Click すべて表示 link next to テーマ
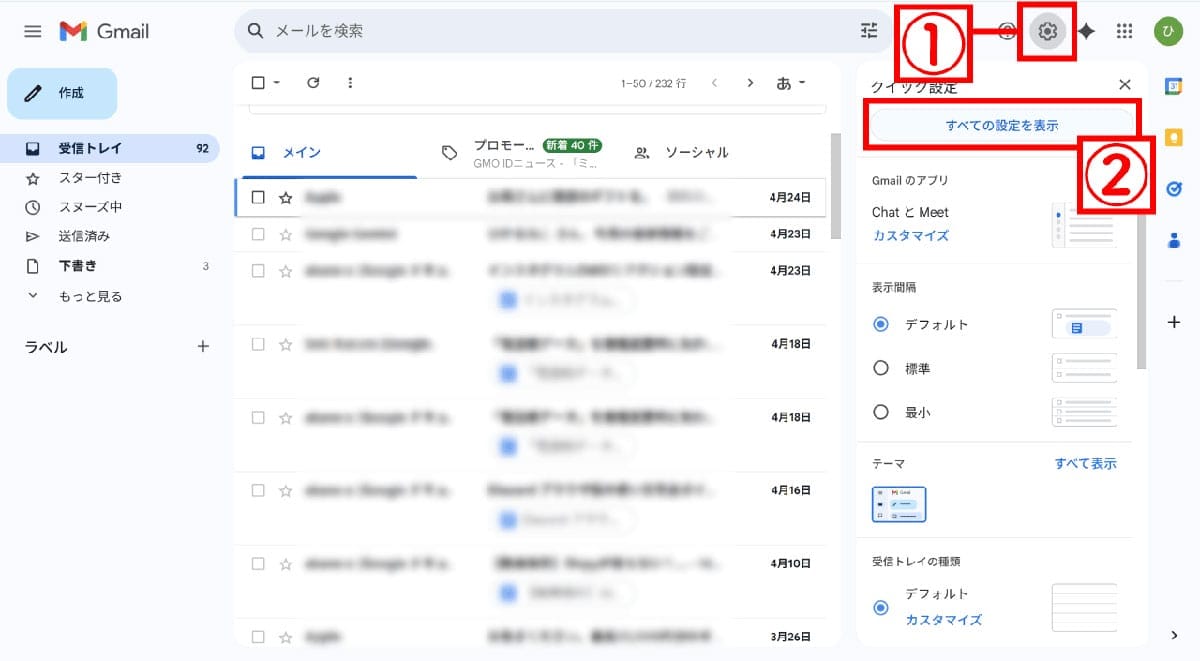Viewport: 1200px width, 661px height. [1085, 463]
